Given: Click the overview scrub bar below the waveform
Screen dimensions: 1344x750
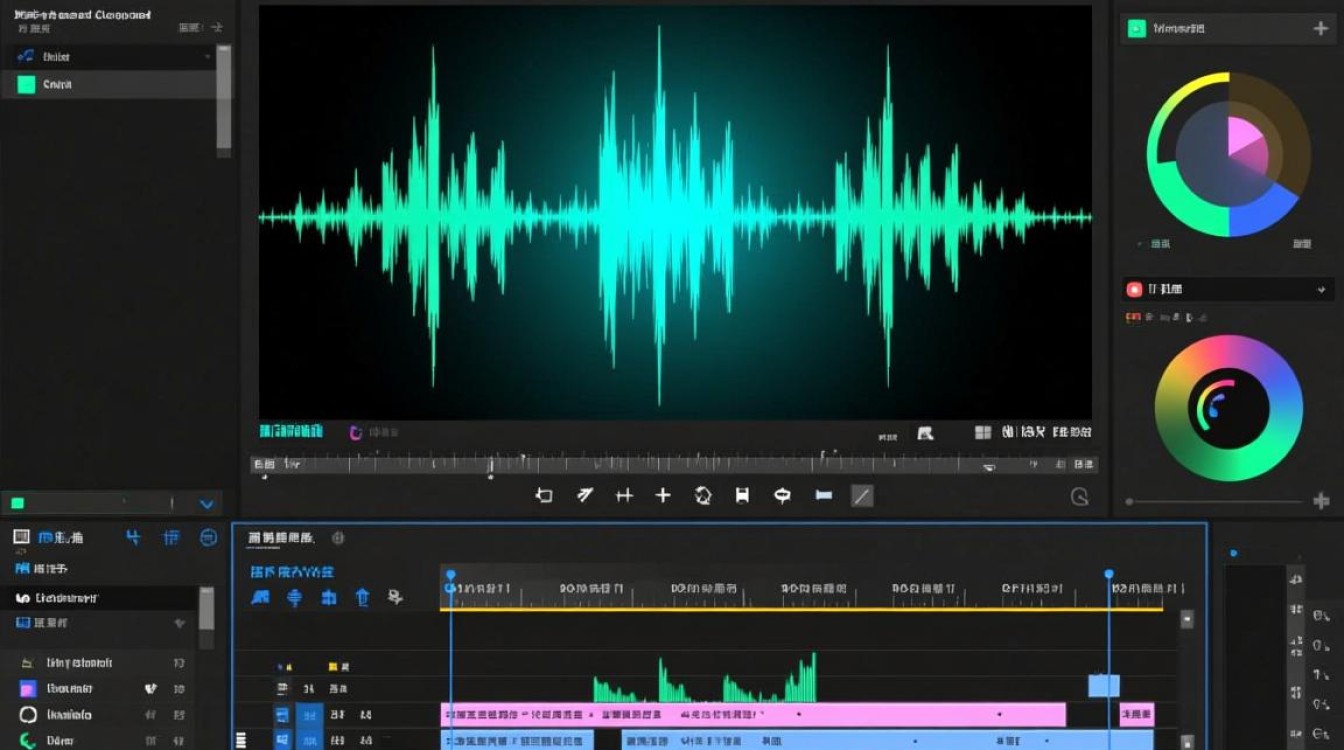Looking at the screenshot, I should [674, 465].
